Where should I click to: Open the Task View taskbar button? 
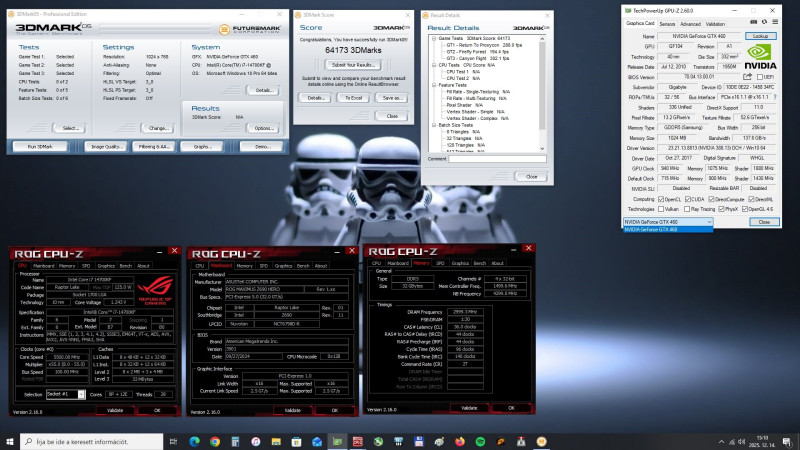pyautogui.click(x=173, y=442)
